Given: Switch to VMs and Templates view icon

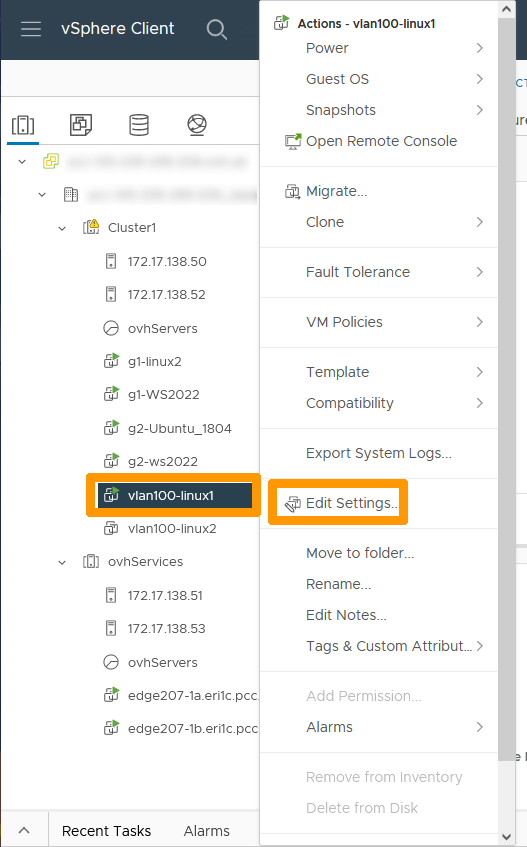Looking at the screenshot, I should click(81, 125).
